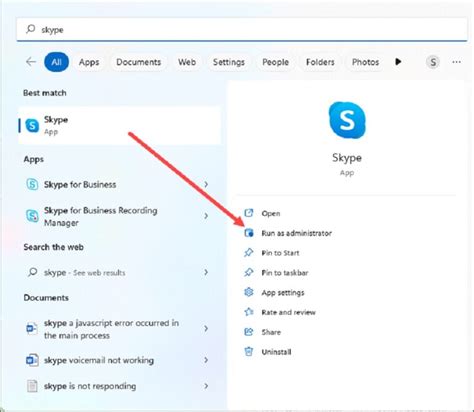Expand the skype web results chevron

(206, 272)
